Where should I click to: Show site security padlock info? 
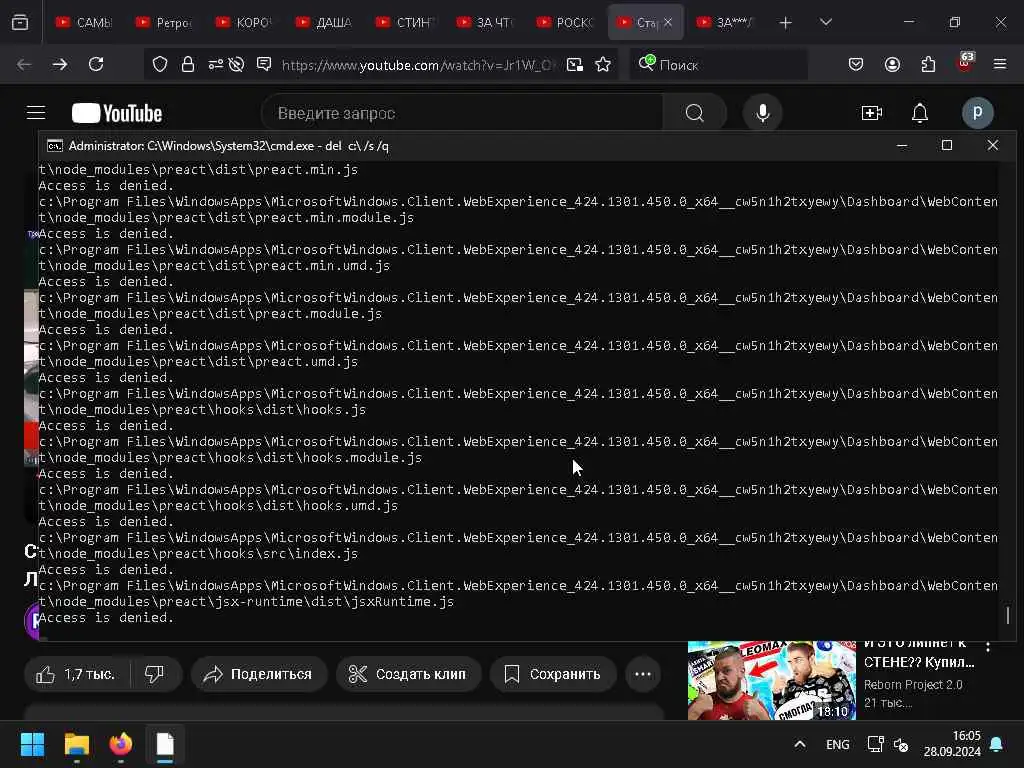click(188, 64)
